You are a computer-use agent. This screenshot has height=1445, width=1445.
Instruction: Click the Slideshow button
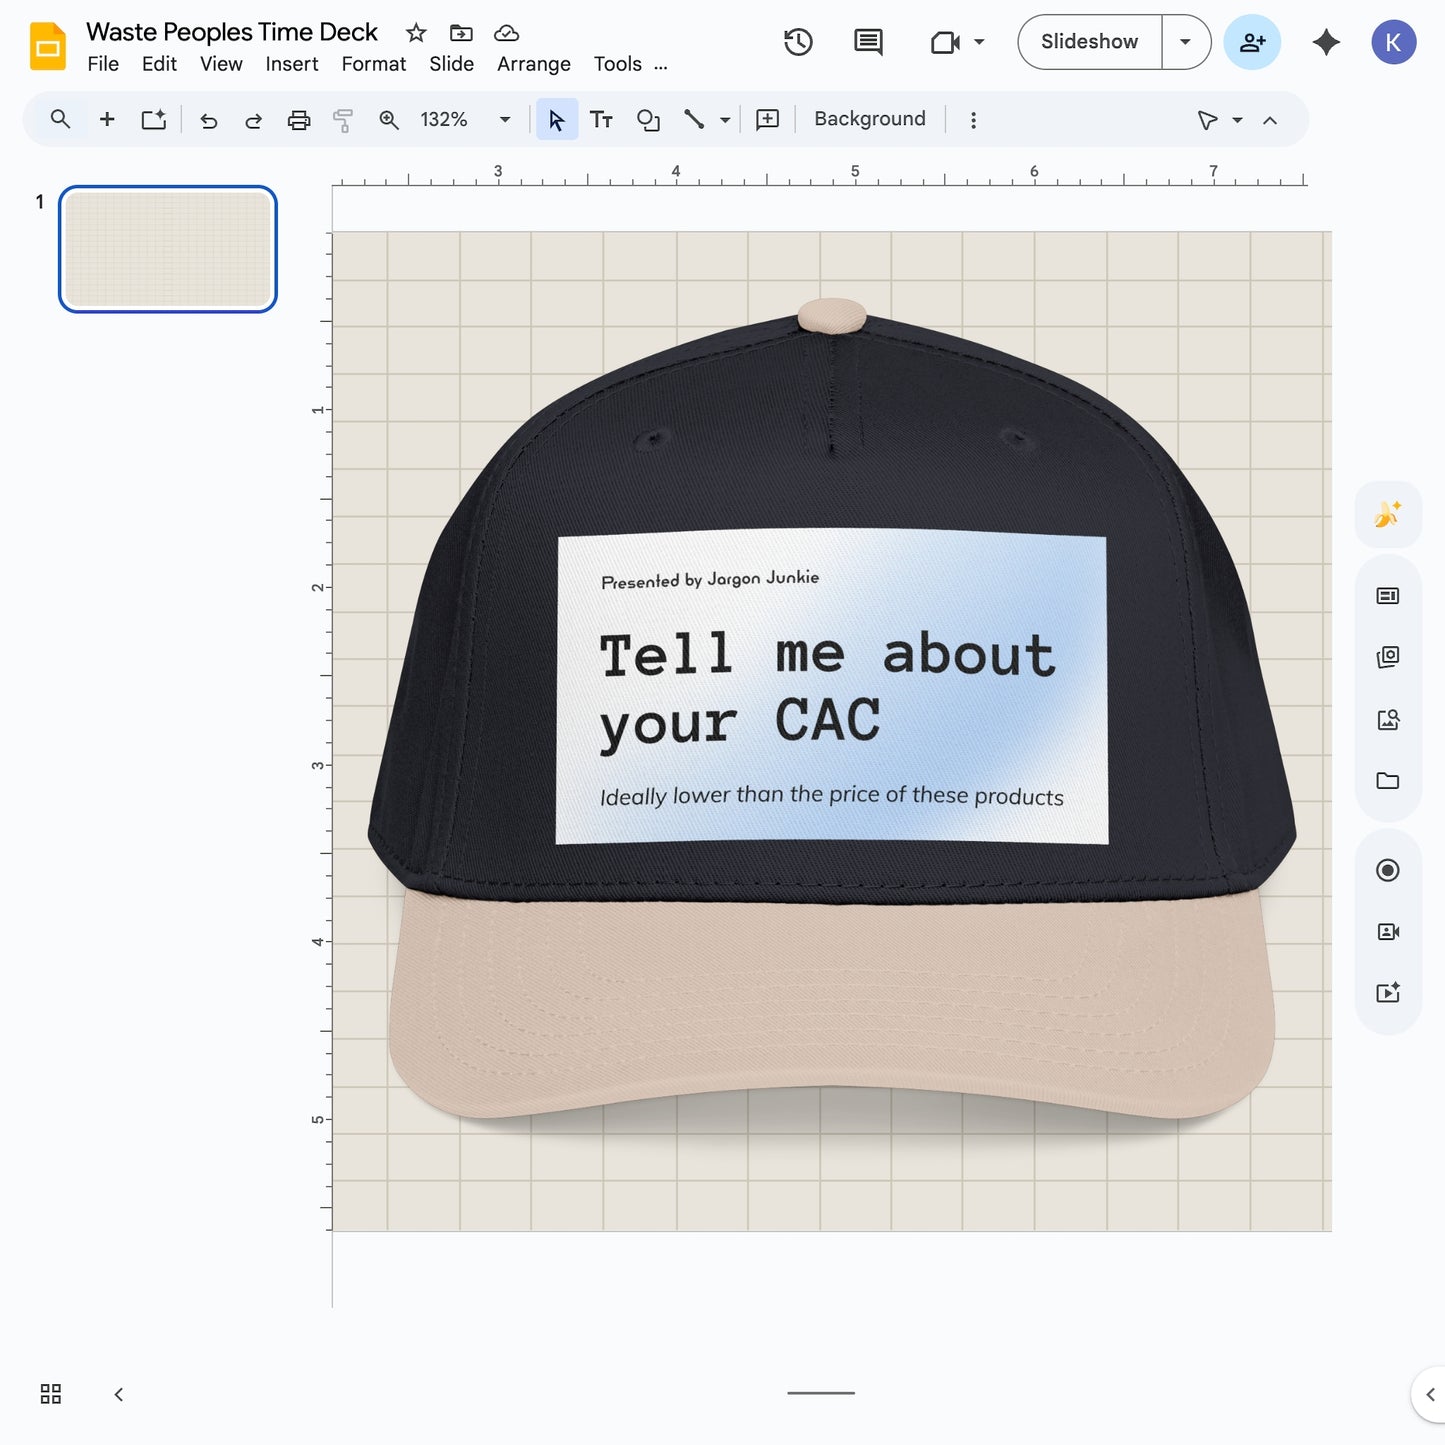(1089, 42)
